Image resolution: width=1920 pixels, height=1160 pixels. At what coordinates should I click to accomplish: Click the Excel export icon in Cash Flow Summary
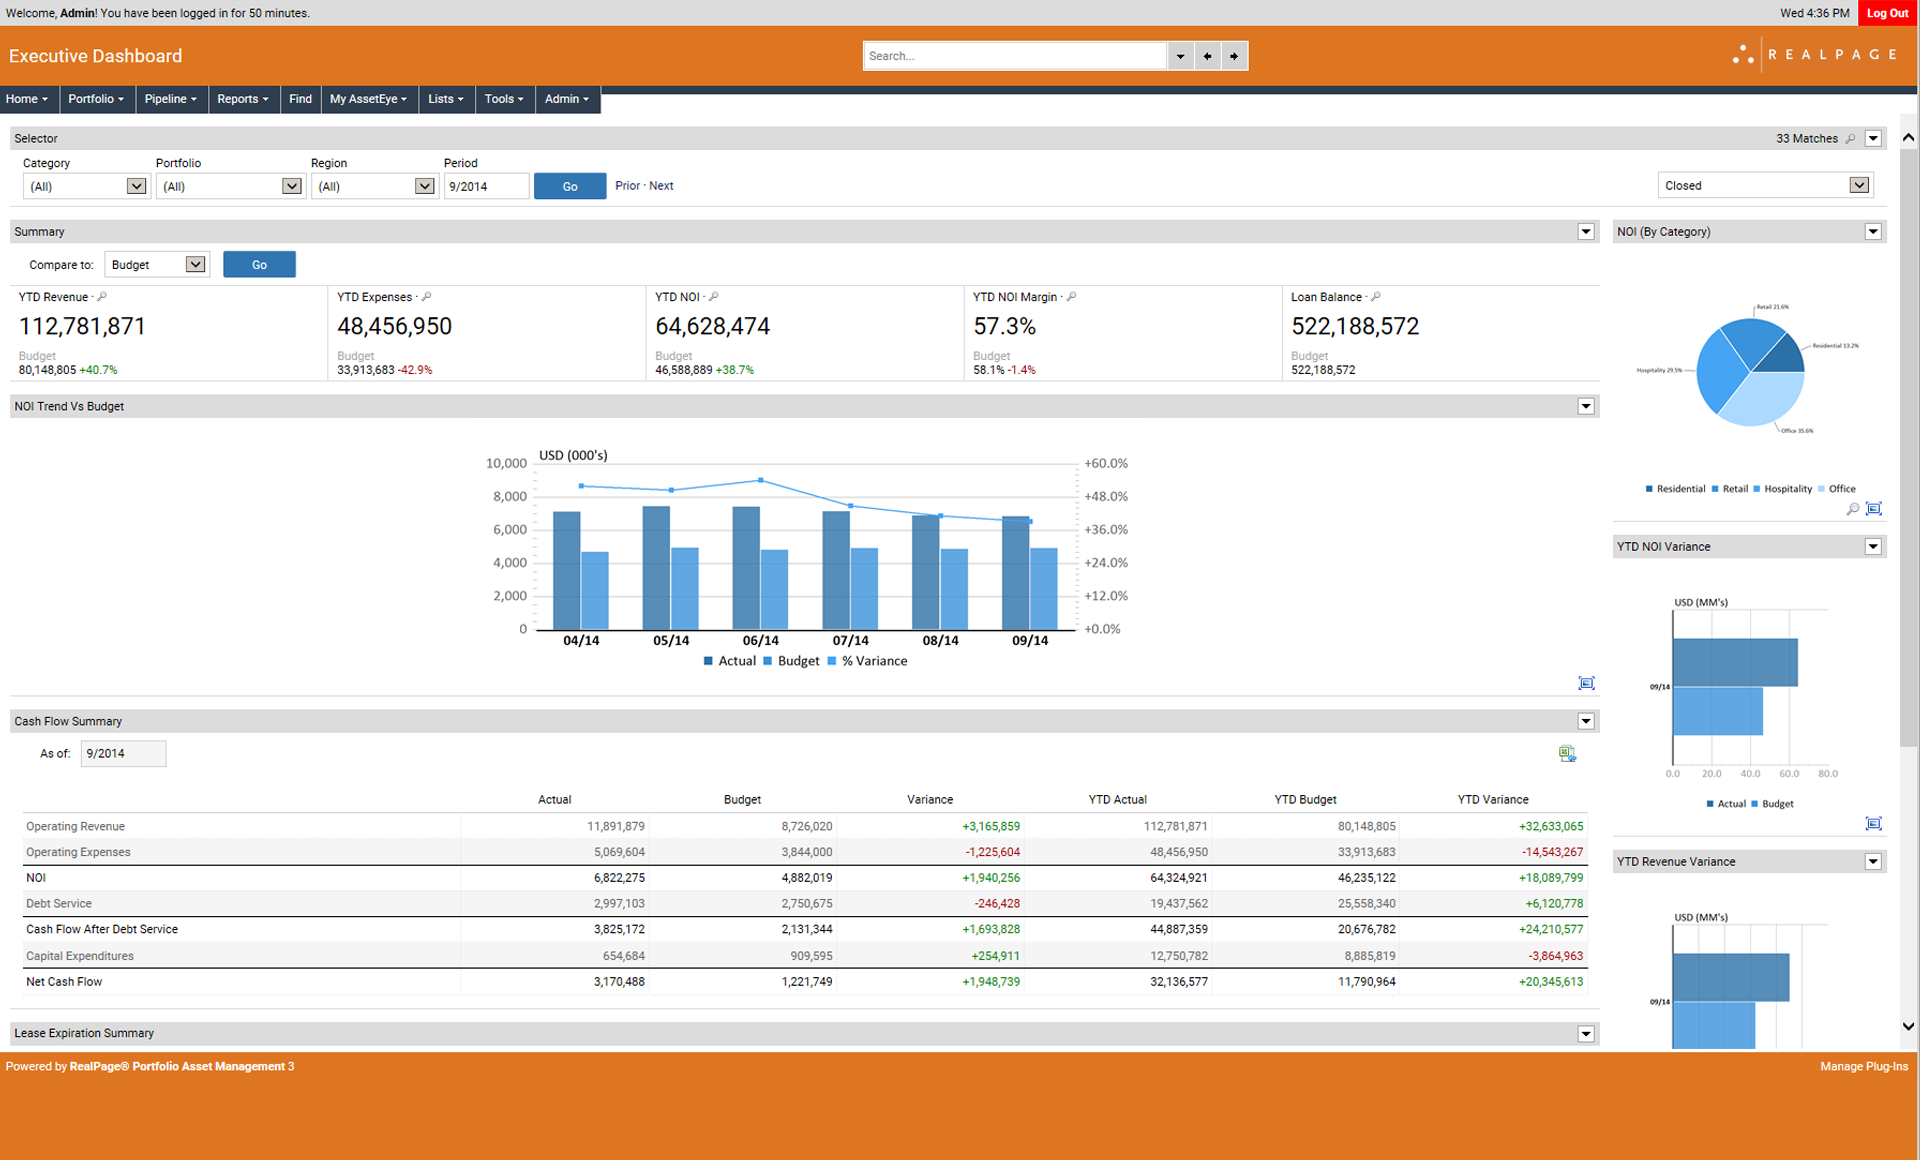[x=1567, y=754]
